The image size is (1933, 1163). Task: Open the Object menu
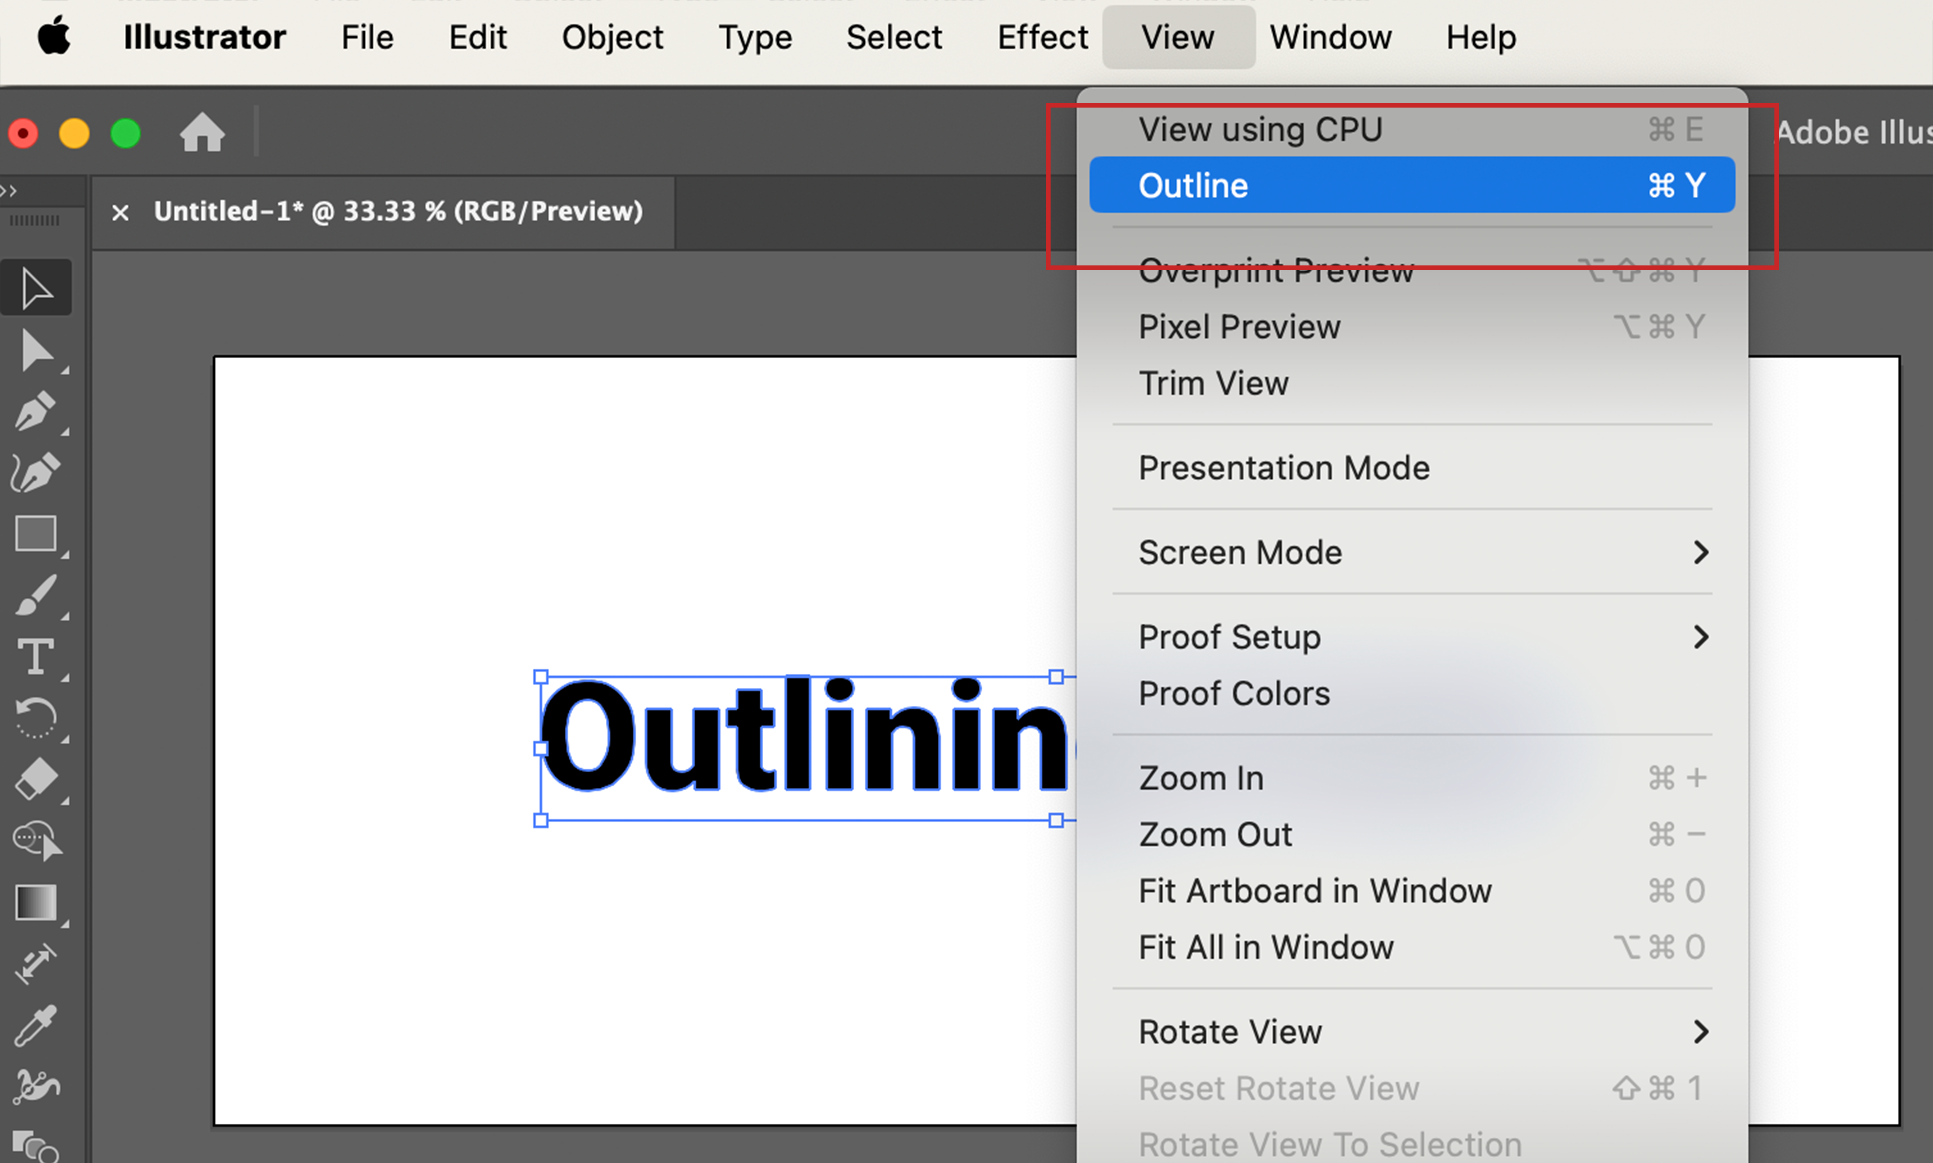[612, 38]
